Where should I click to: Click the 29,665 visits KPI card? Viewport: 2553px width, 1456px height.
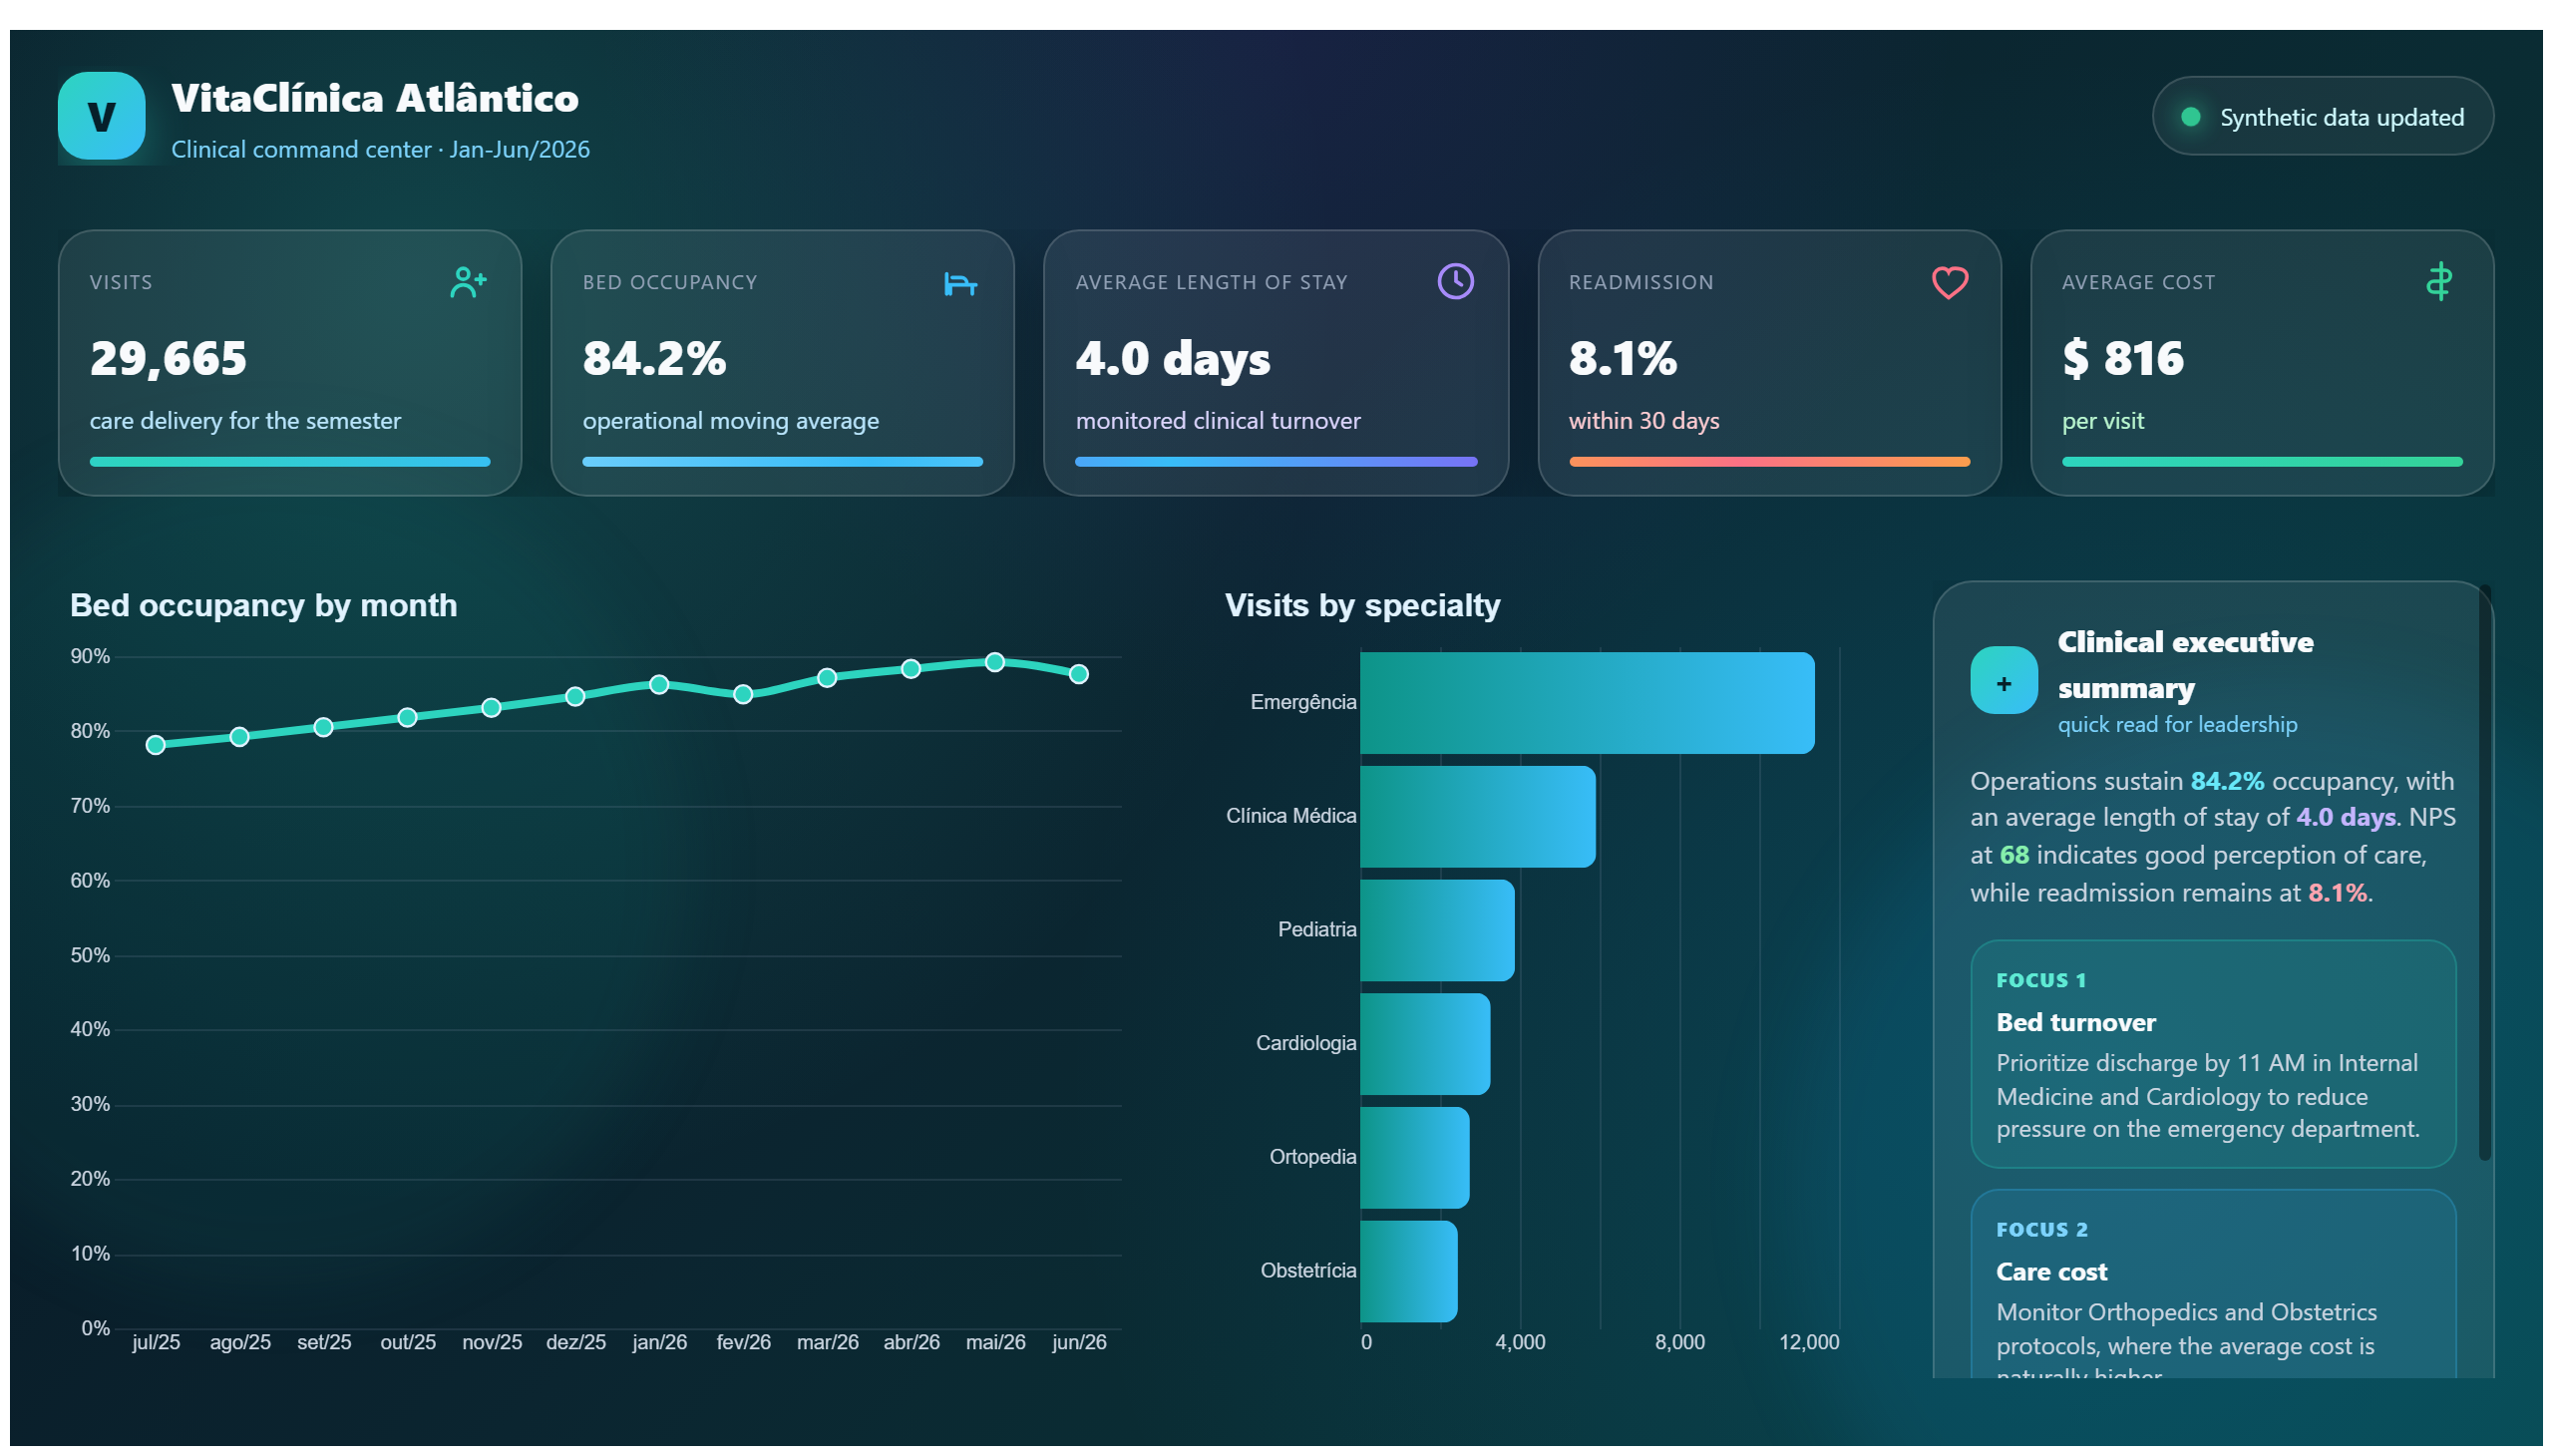[290, 363]
